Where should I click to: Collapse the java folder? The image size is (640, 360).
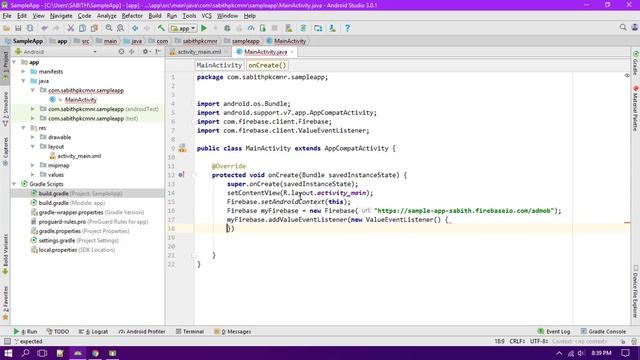24,81
